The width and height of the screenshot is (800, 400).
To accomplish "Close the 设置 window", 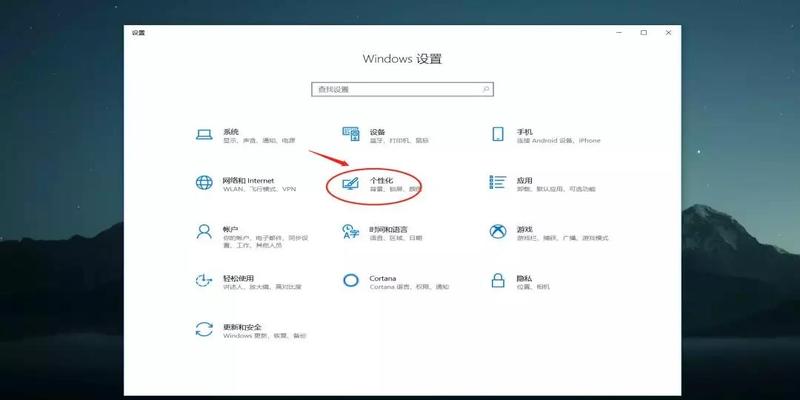I will (x=668, y=33).
